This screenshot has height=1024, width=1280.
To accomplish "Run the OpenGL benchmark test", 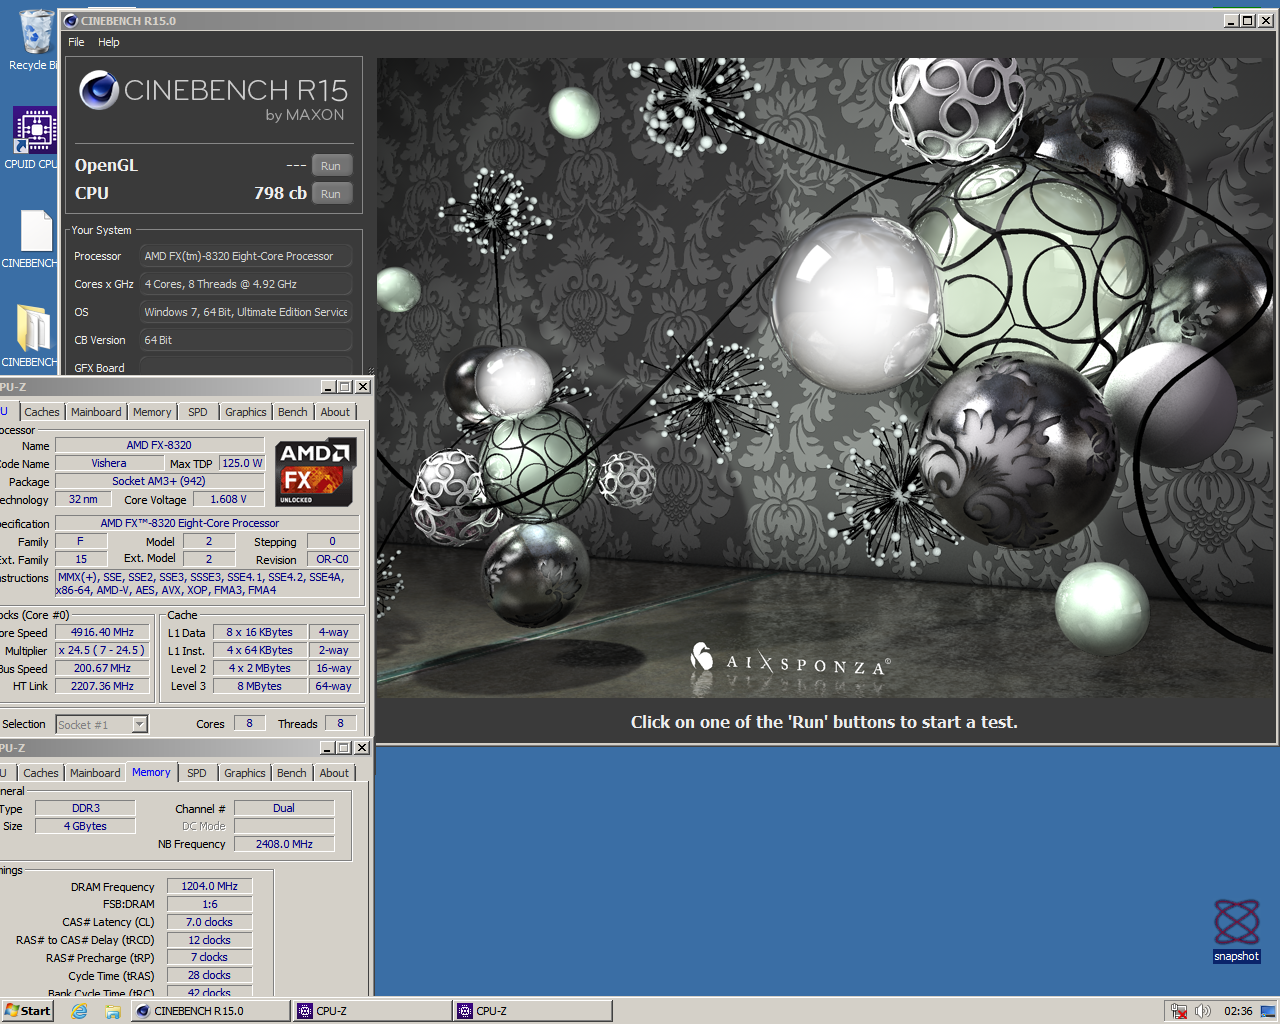I will (x=331, y=166).
